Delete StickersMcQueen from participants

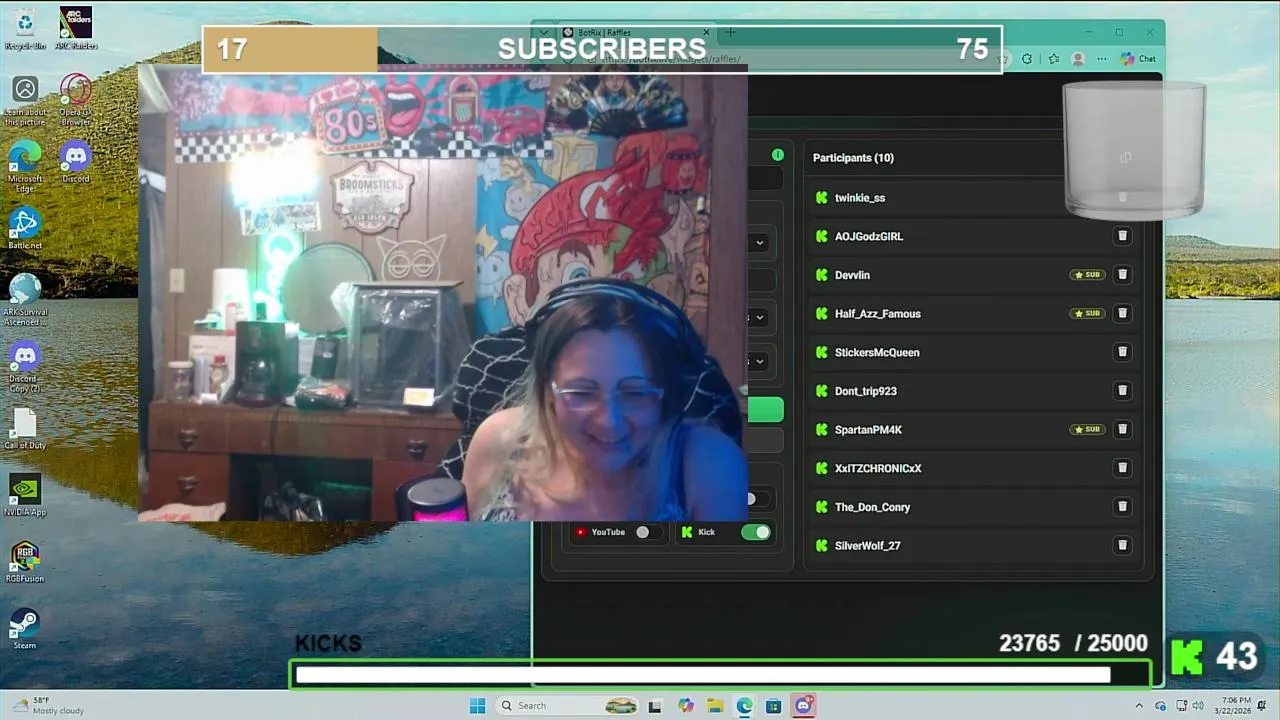click(1122, 352)
